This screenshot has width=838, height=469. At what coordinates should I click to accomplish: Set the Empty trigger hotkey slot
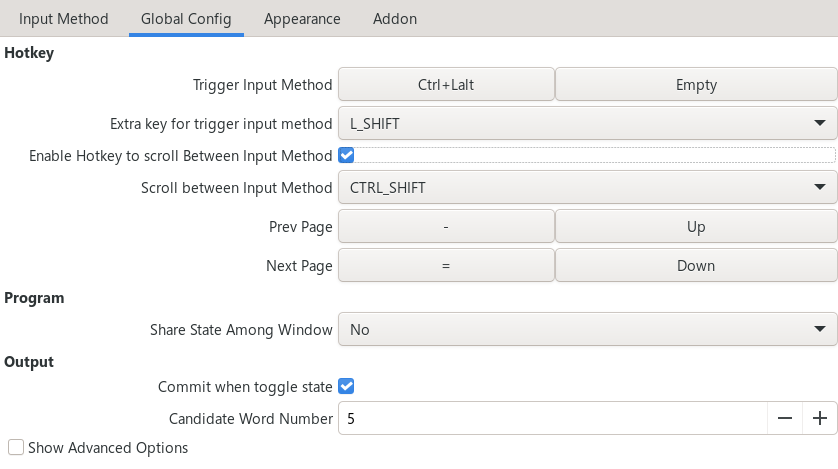696,85
